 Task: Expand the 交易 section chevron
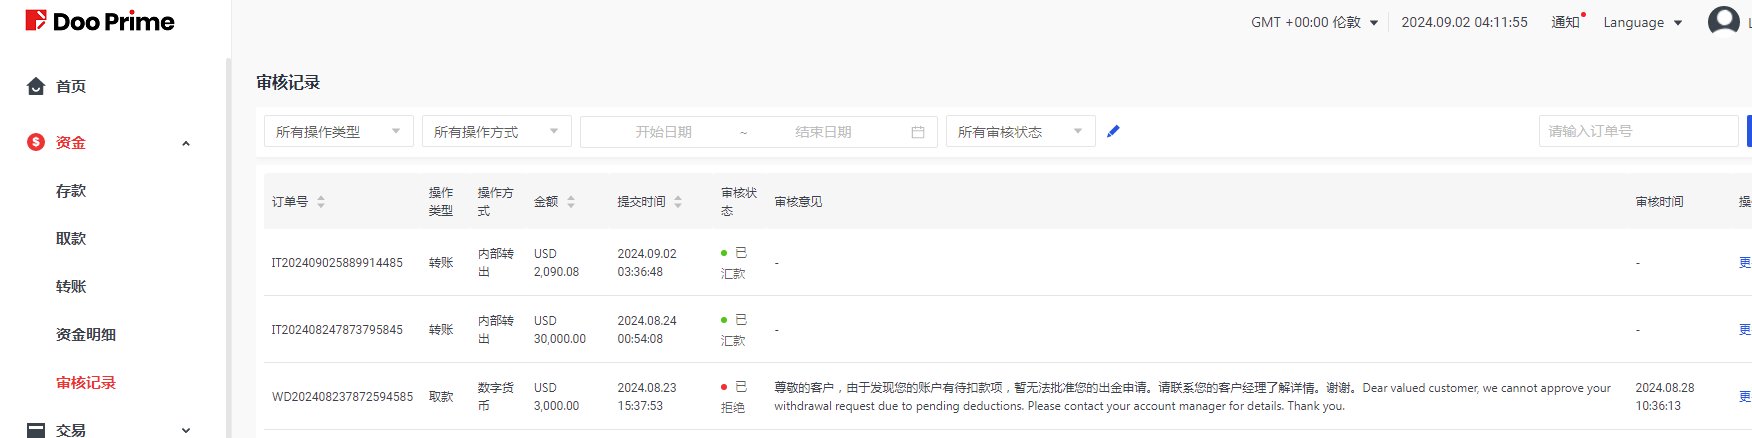coord(186,430)
